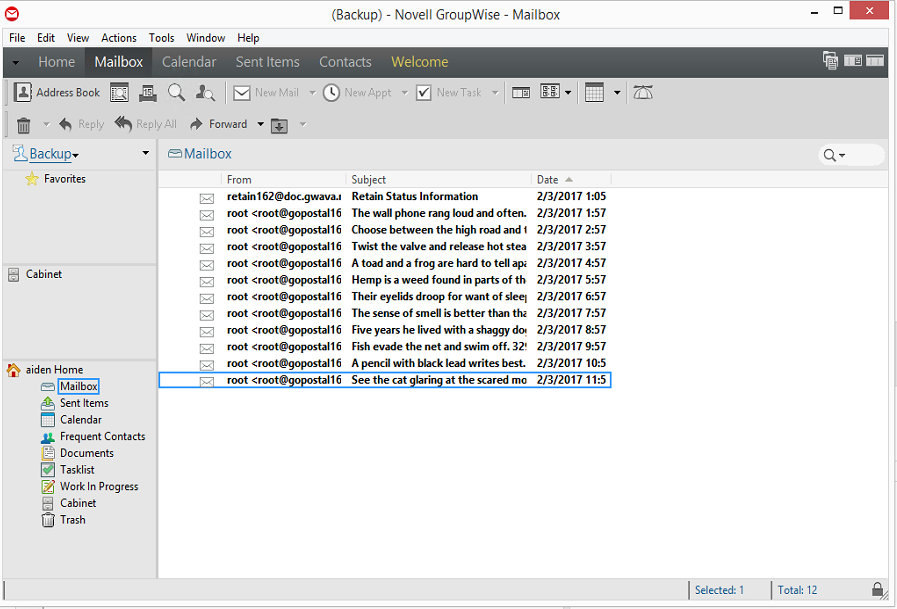Click the display settings icon with grid

pos(550,91)
